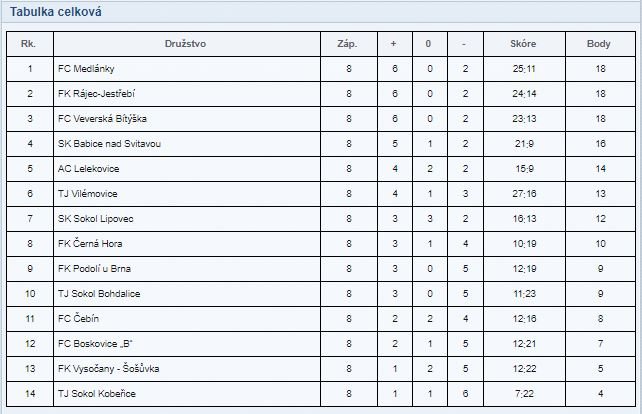
Task: Click FK Černá Hora team name
Action: pos(90,244)
